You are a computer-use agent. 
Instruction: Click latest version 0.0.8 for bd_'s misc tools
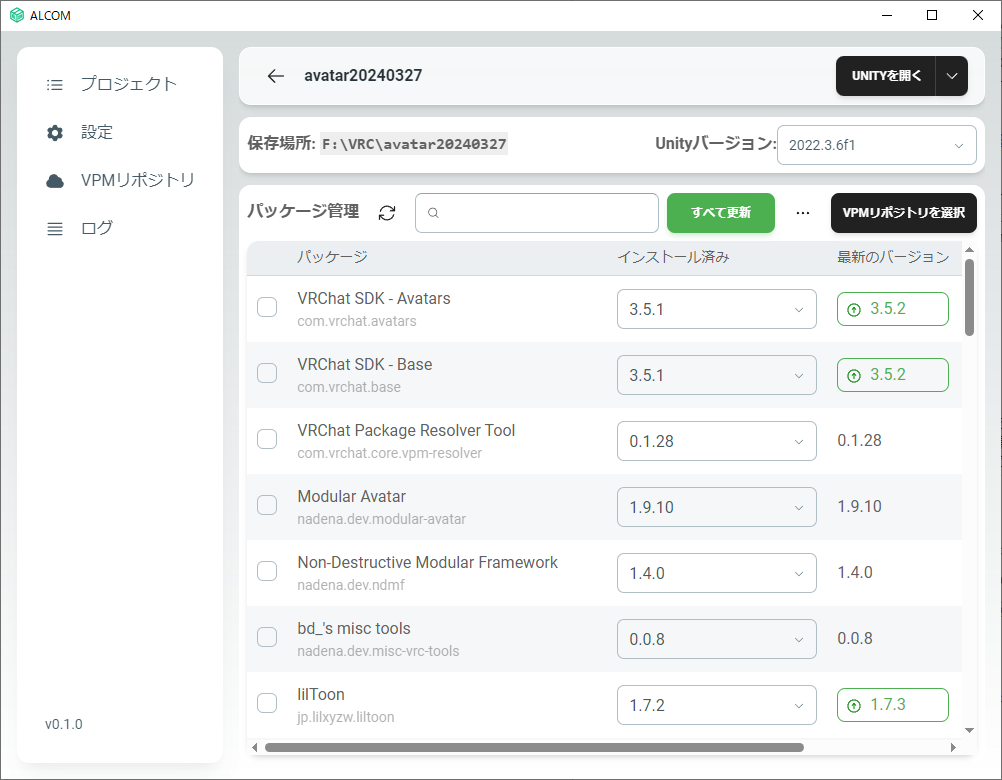tap(855, 638)
